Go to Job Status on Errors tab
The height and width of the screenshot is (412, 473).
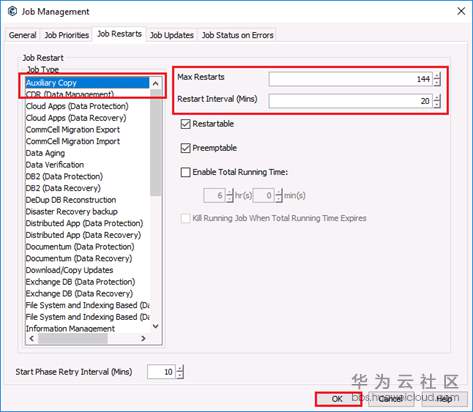tap(237, 35)
